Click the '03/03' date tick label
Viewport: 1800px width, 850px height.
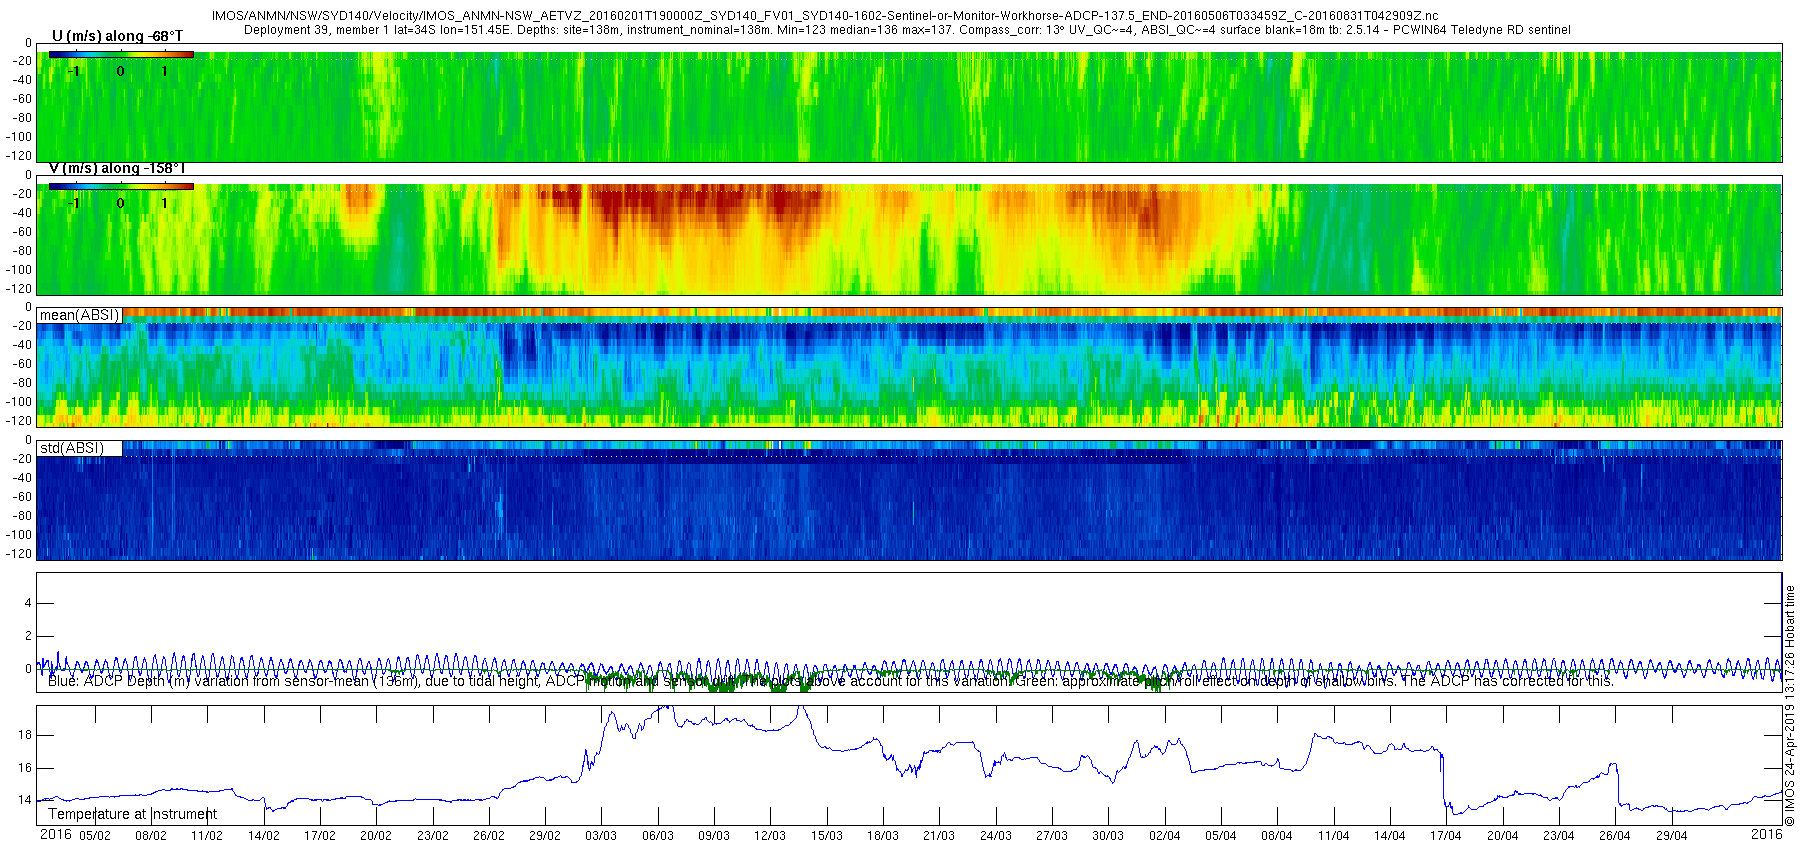[601, 836]
